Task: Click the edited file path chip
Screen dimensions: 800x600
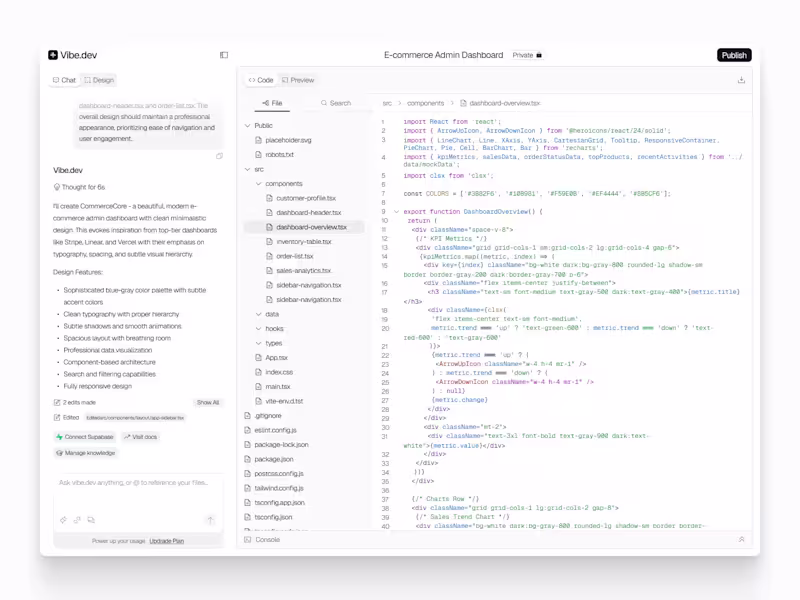Action: [135, 418]
